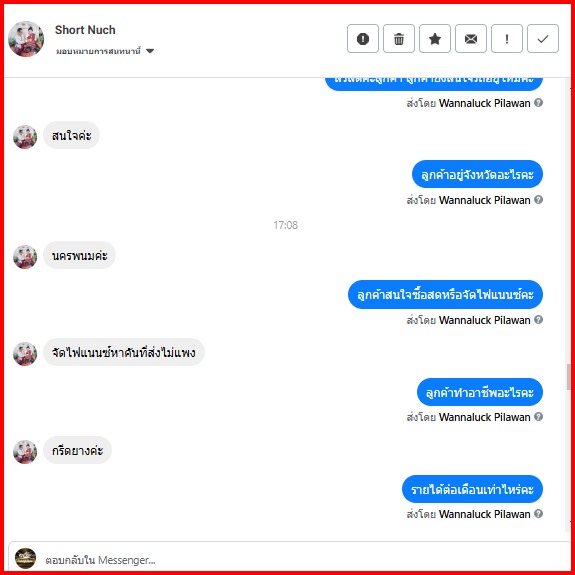The image size is (575, 575).
Task: Click help icon under รายได้ต่อเดือนเท่าไหร่คะ message
Action: (538, 513)
